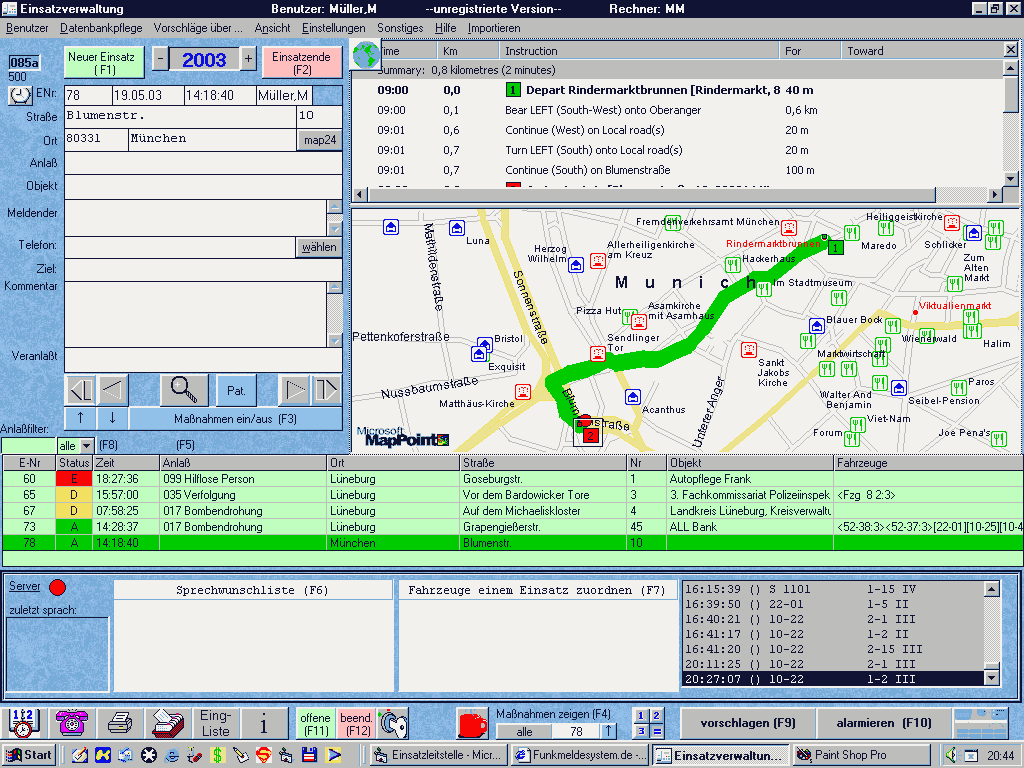
Task: Open the Einstellungen menu
Action: 333,28
